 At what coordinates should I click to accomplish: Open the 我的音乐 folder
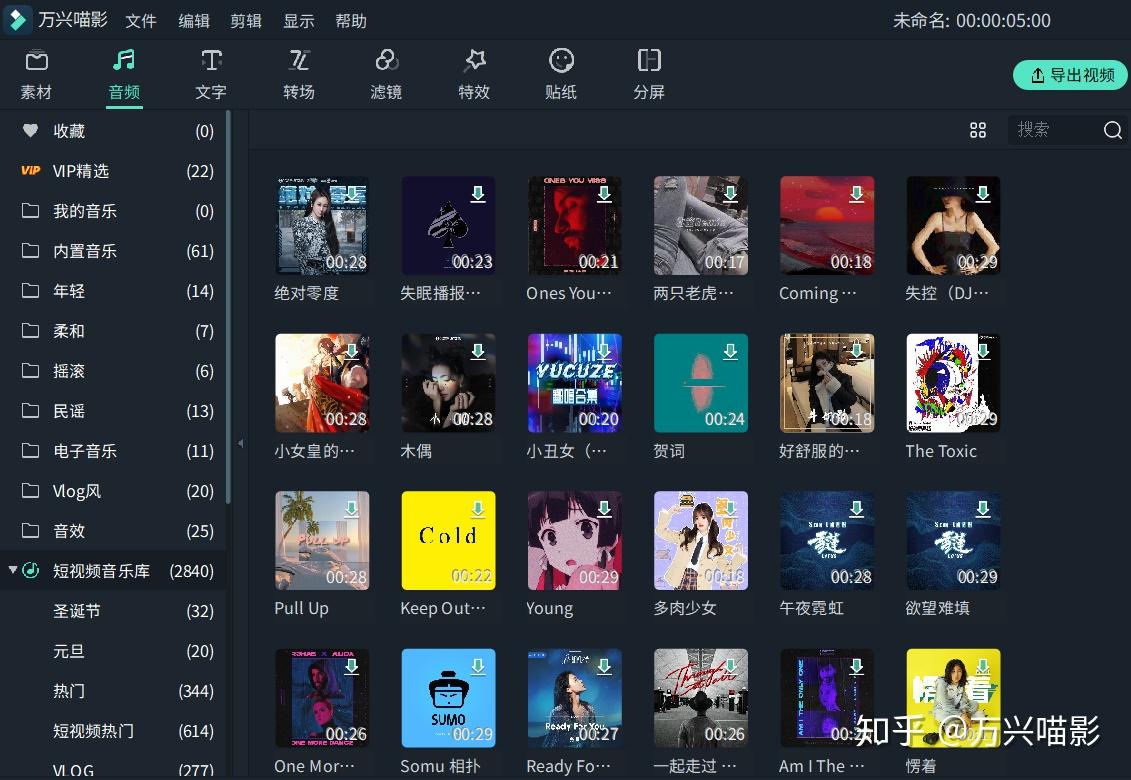[x=114, y=211]
